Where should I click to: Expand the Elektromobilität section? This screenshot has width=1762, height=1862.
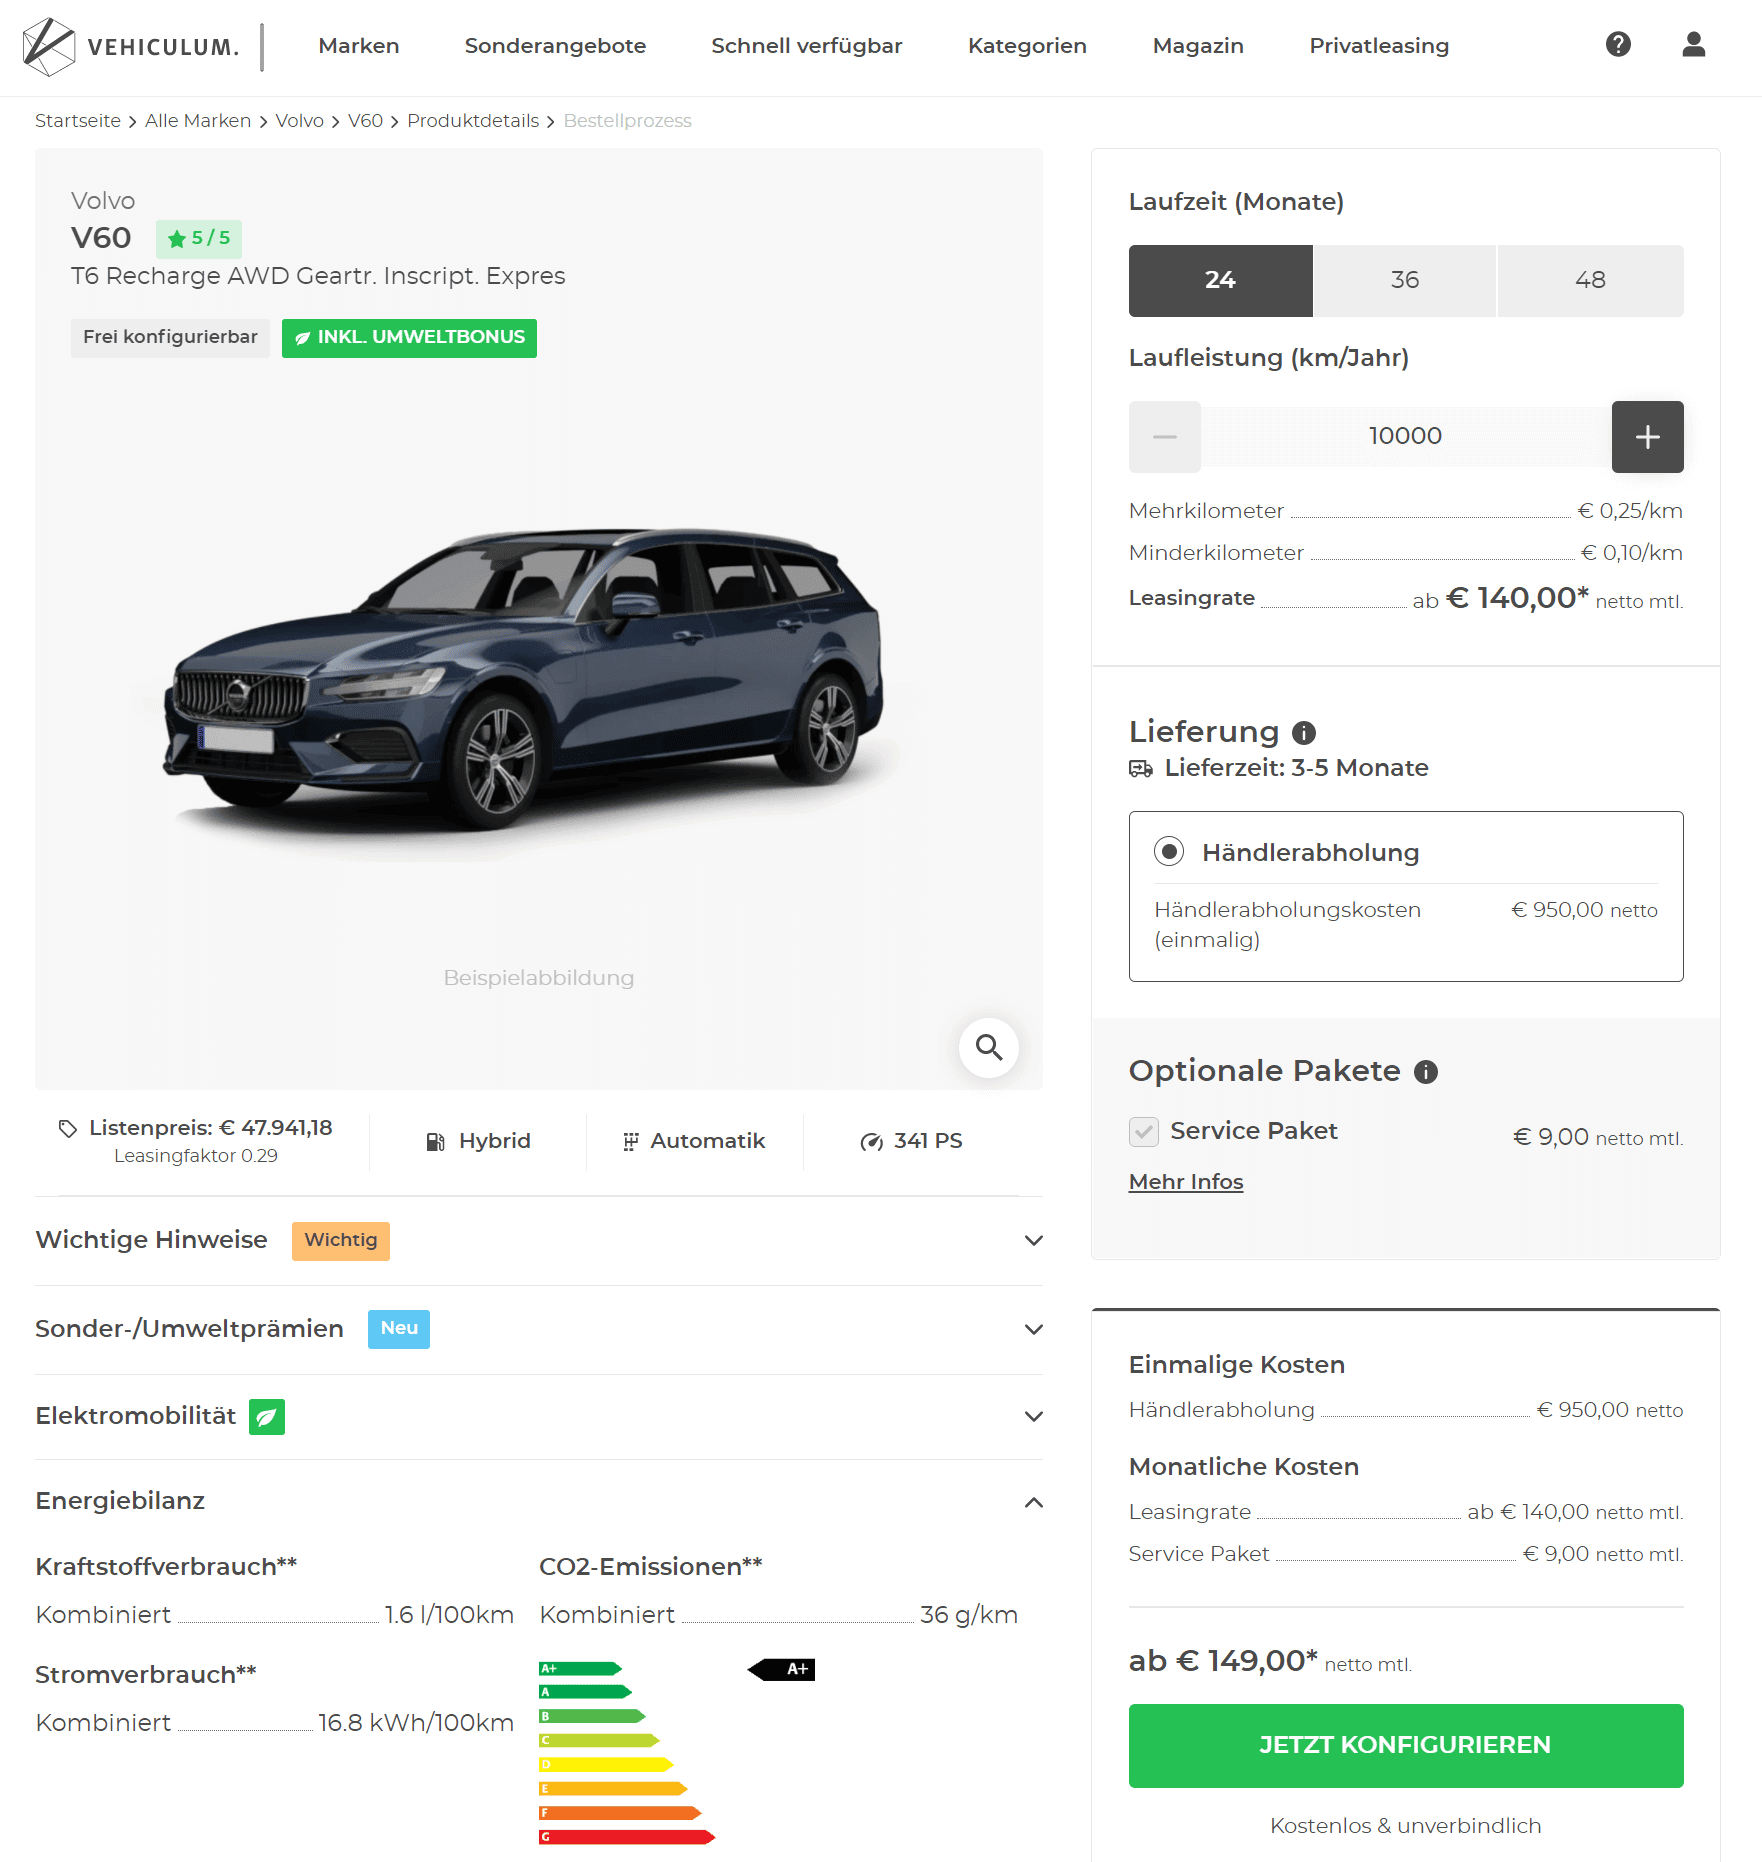tap(539, 1417)
